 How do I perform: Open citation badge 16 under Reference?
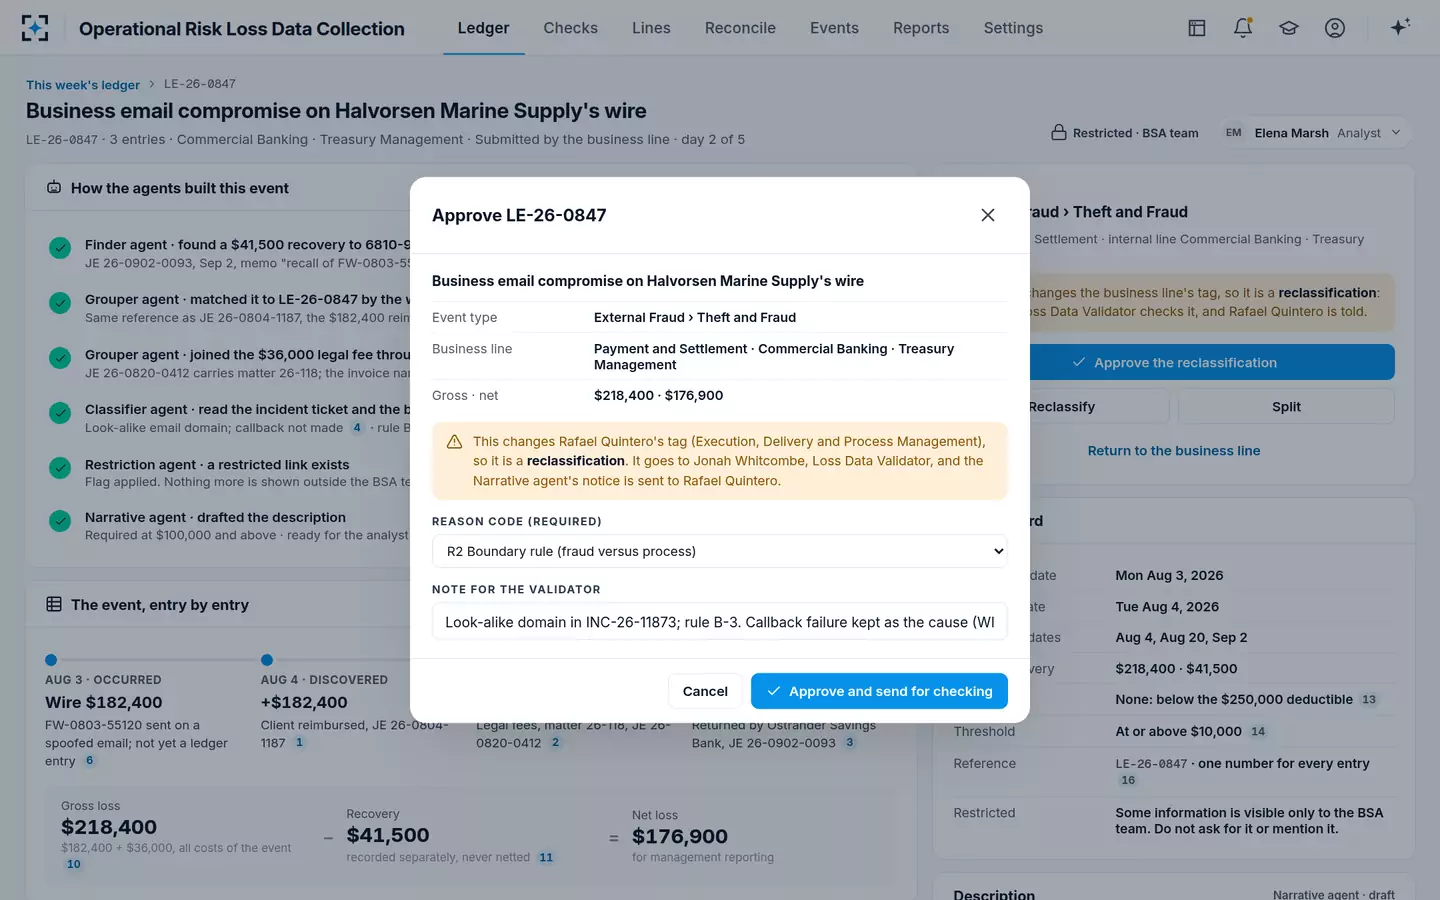(1128, 780)
